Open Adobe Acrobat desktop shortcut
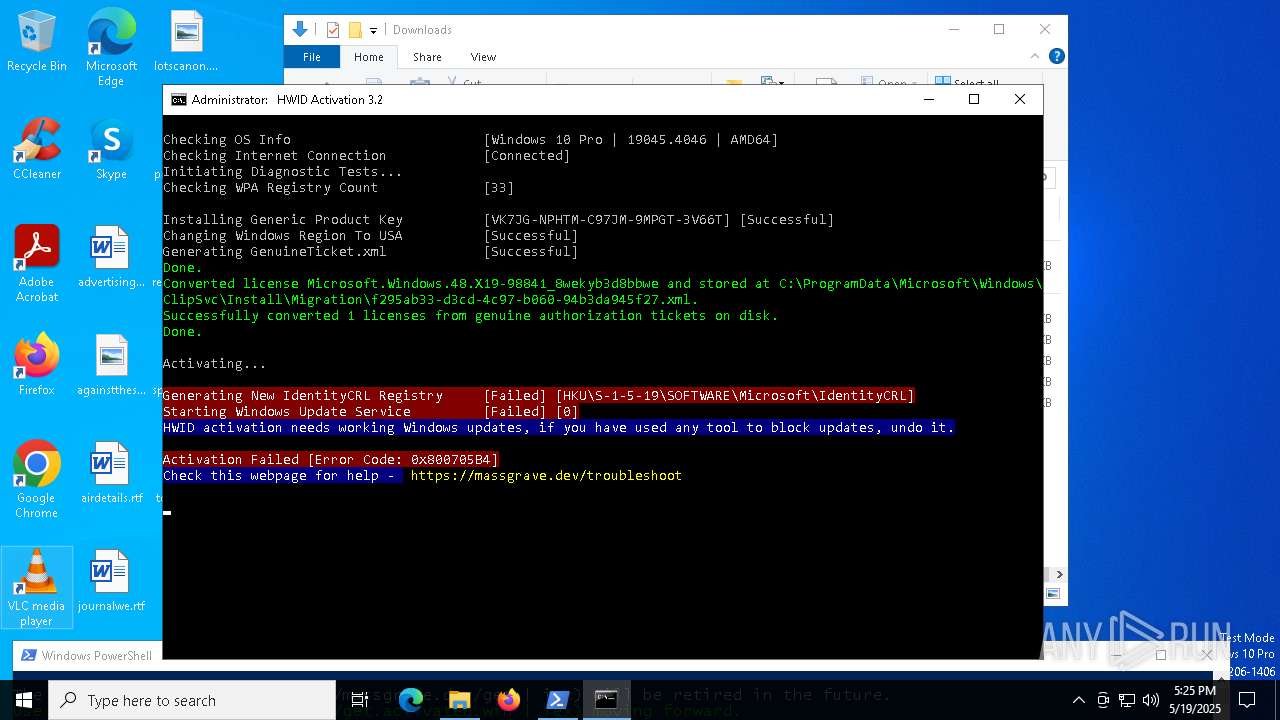The width and height of the screenshot is (1280, 720). tap(37, 264)
